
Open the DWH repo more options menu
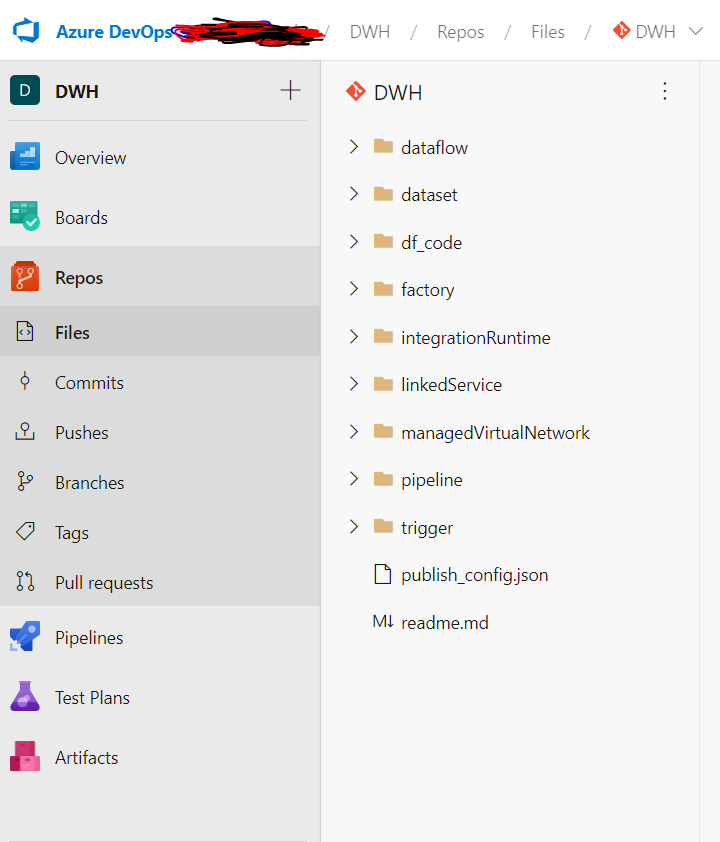pos(665,91)
